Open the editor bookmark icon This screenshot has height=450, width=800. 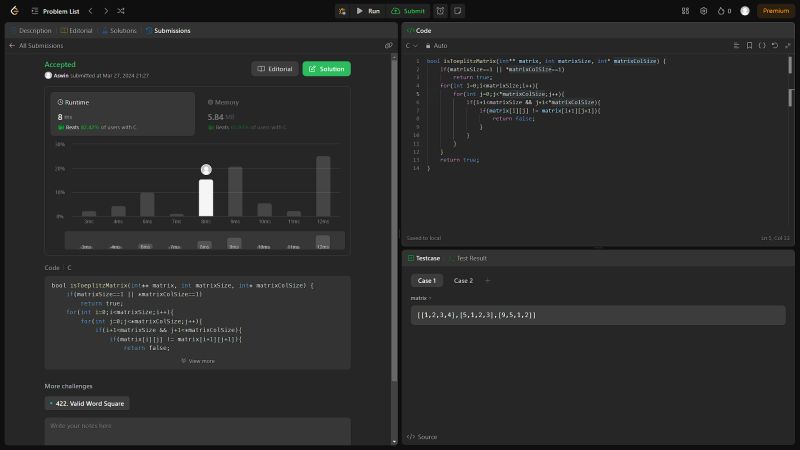749,45
